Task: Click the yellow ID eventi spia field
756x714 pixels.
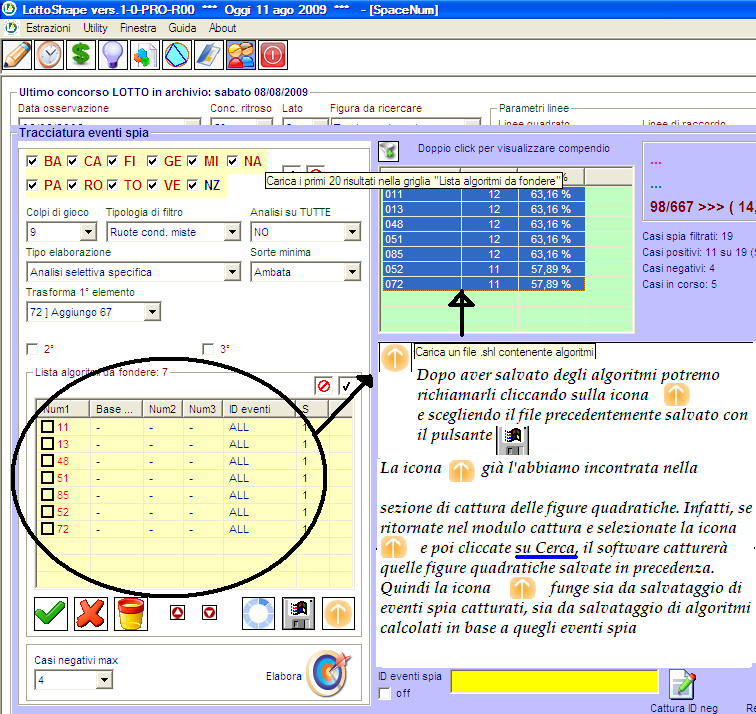Action: (x=554, y=681)
